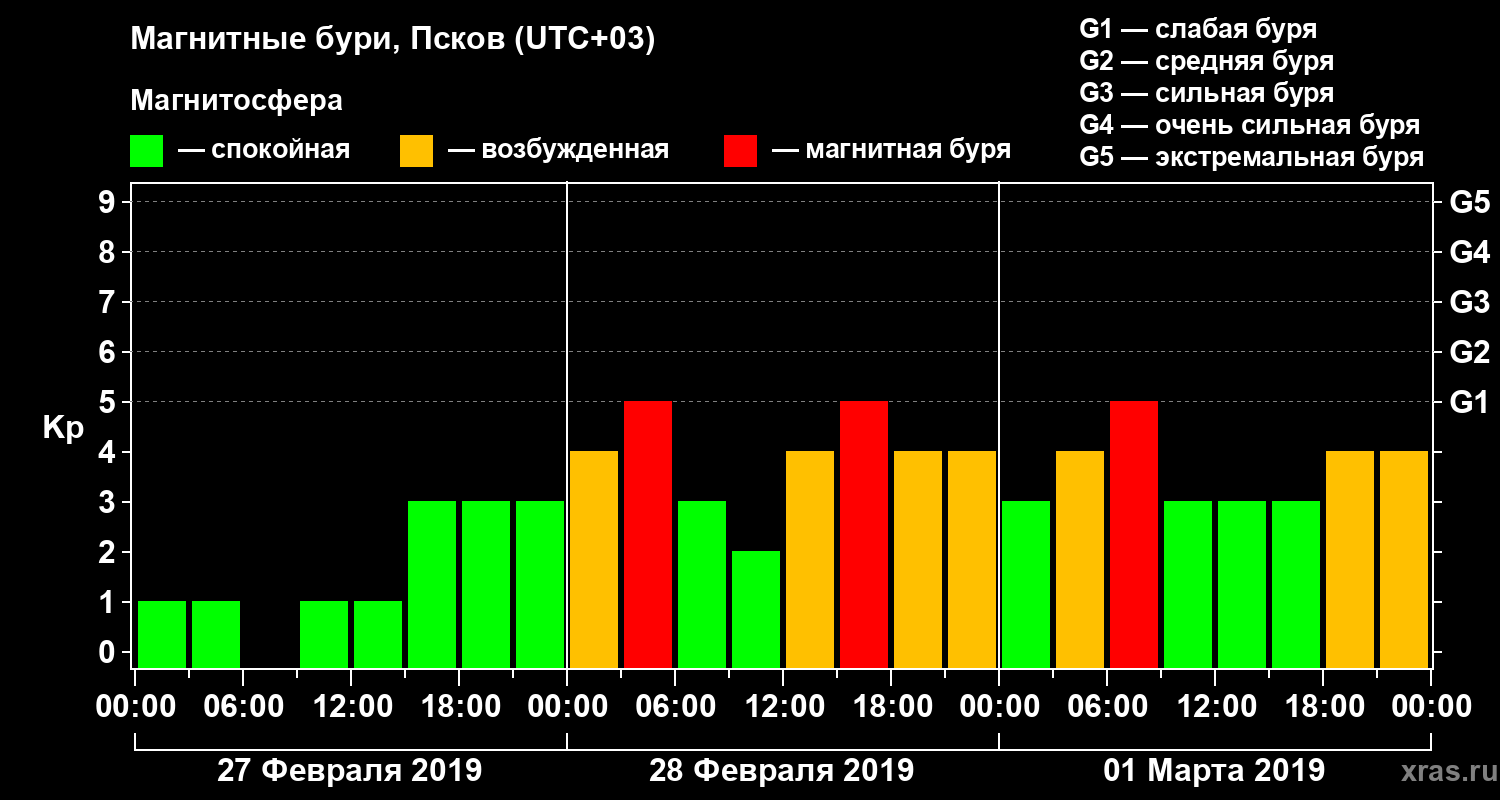Click the green bar for 27 February 21:00–24:00
The width and height of the screenshot is (1500, 800).
(540, 585)
